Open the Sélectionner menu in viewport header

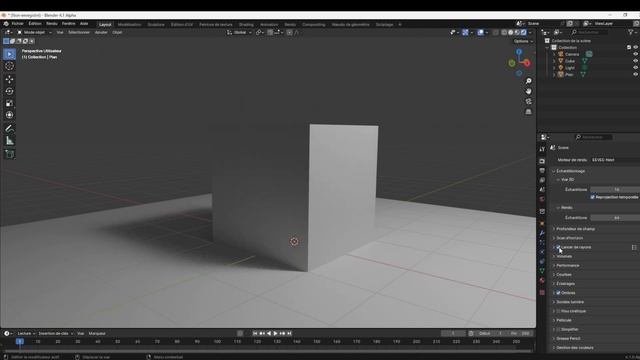coord(79,32)
